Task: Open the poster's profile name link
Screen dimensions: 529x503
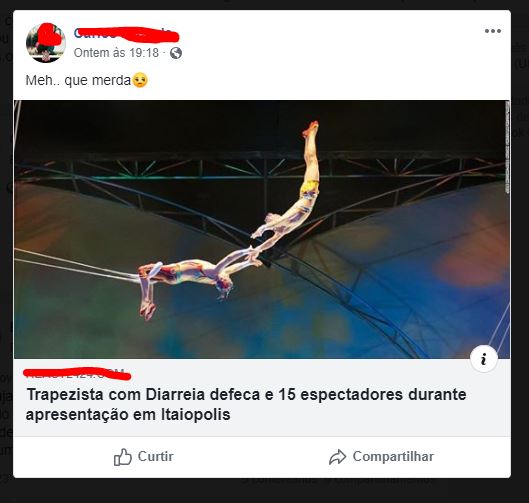Action: (126, 33)
